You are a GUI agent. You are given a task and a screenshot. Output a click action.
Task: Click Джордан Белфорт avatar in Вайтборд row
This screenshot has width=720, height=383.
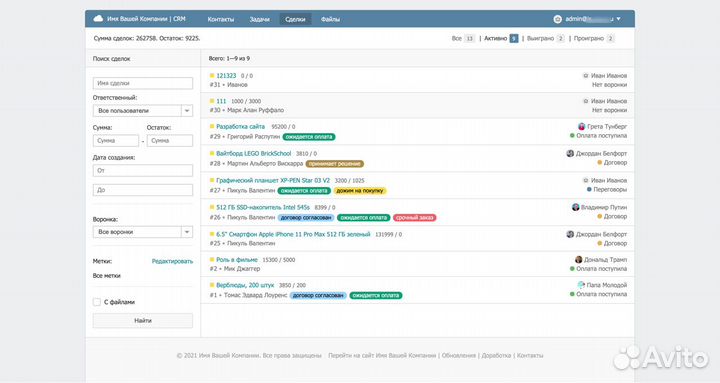[x=570, y=153]
